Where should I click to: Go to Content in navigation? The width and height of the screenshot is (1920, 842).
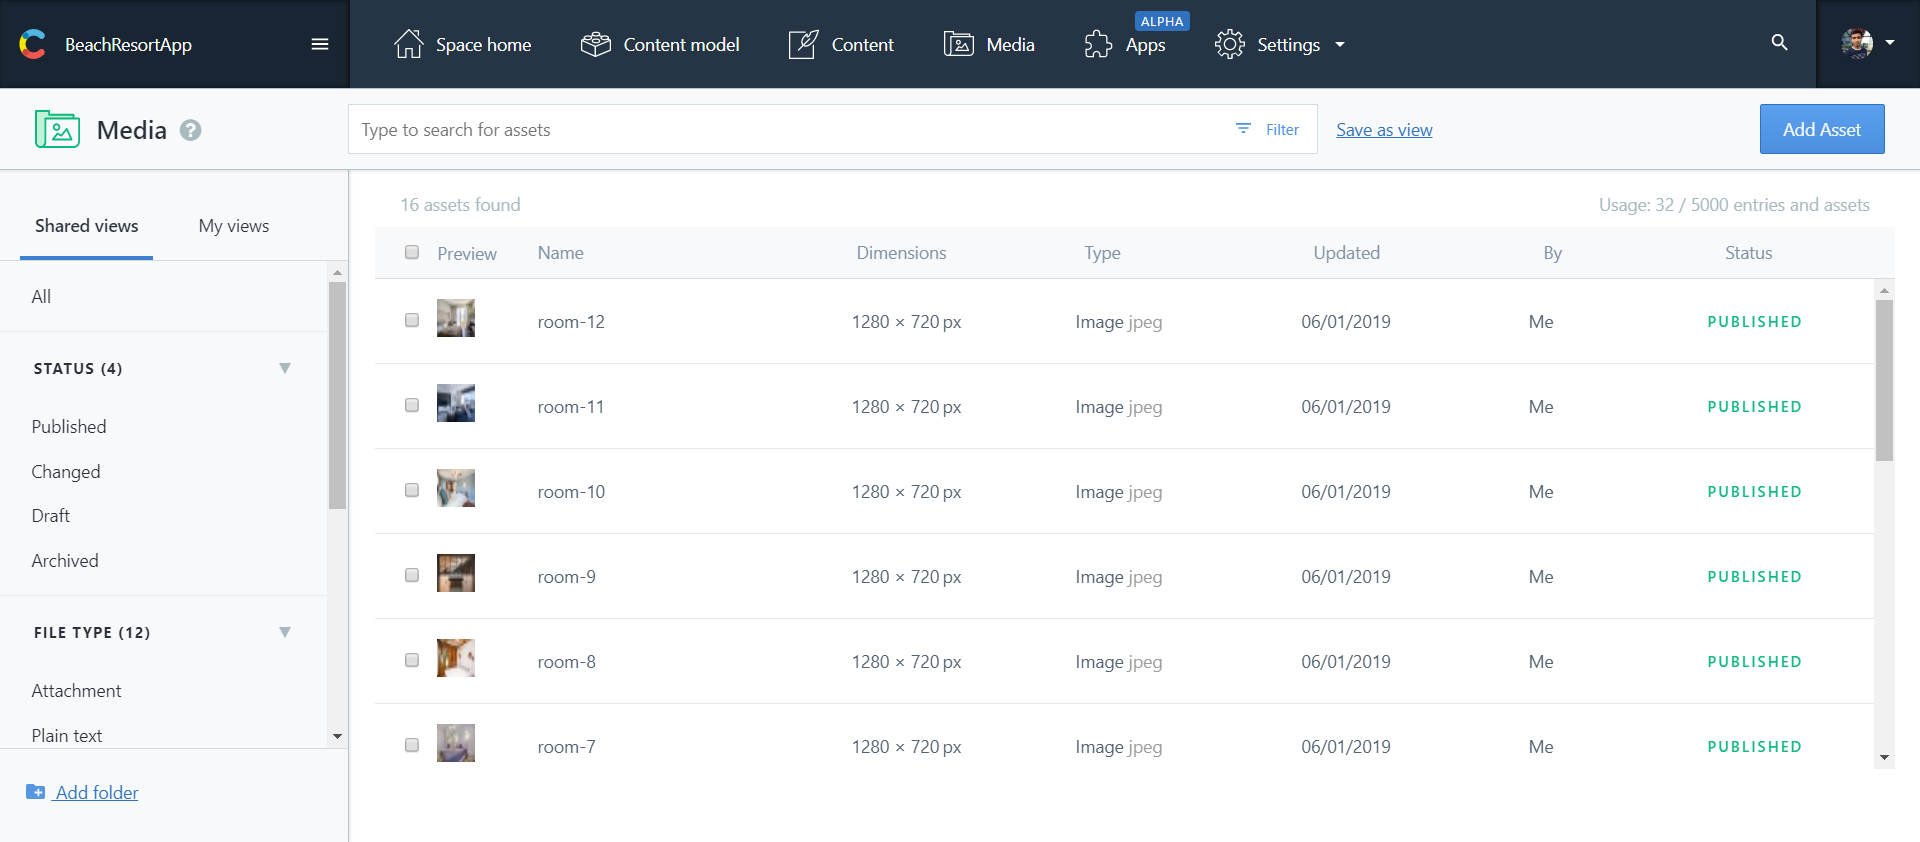click(841, 45)
